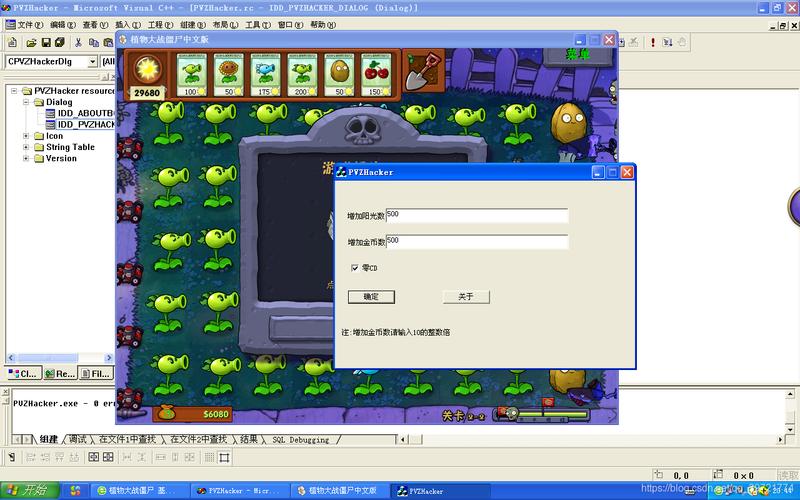The height and width of the screenshot is (500, 800).
Task: Toggle the 零CD checkbox
Action: [355, 268]
